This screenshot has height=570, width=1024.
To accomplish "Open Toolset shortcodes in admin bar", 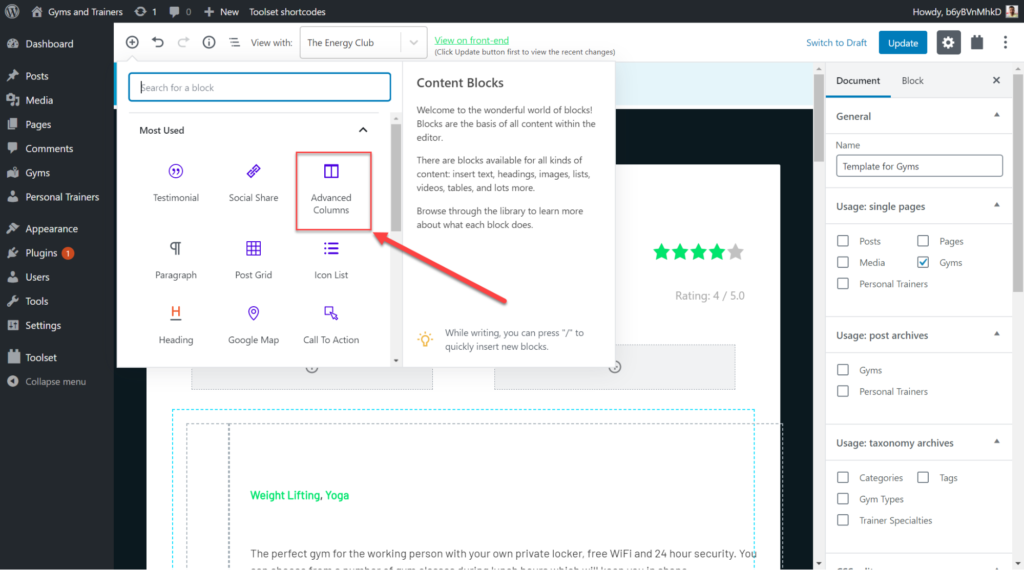I will [x=287, y=12].
